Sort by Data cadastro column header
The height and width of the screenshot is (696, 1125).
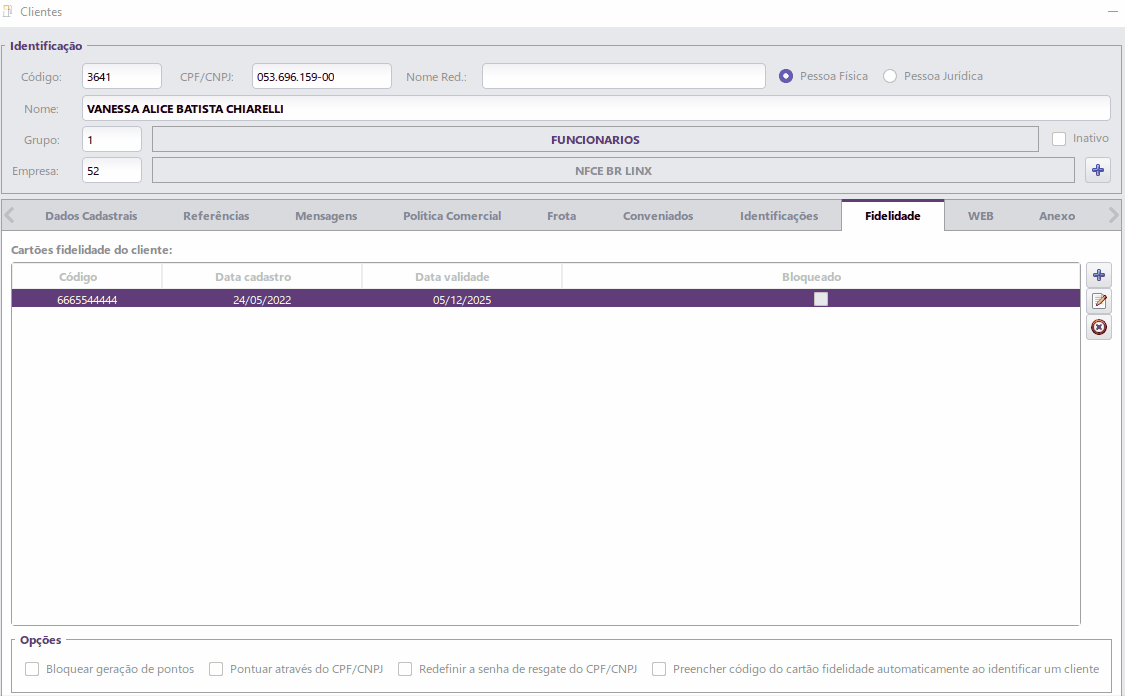tap(262, 276)
